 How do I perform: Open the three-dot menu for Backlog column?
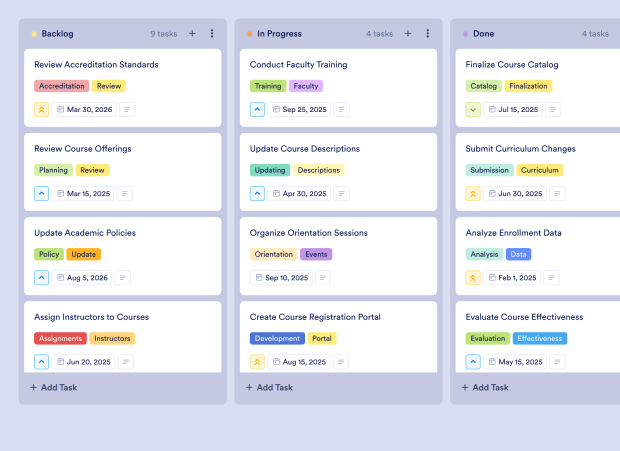[212, 33]
